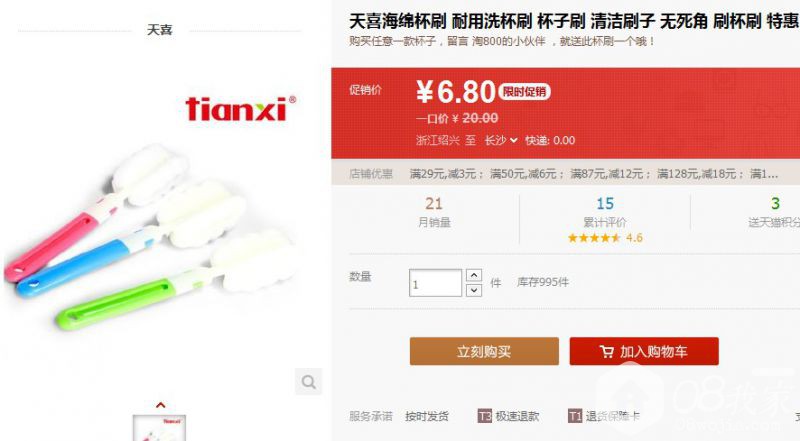This screenshot has height=441, width=800.
Task: Increase quantity with the up arrow
Action: [x=474, y=275]
